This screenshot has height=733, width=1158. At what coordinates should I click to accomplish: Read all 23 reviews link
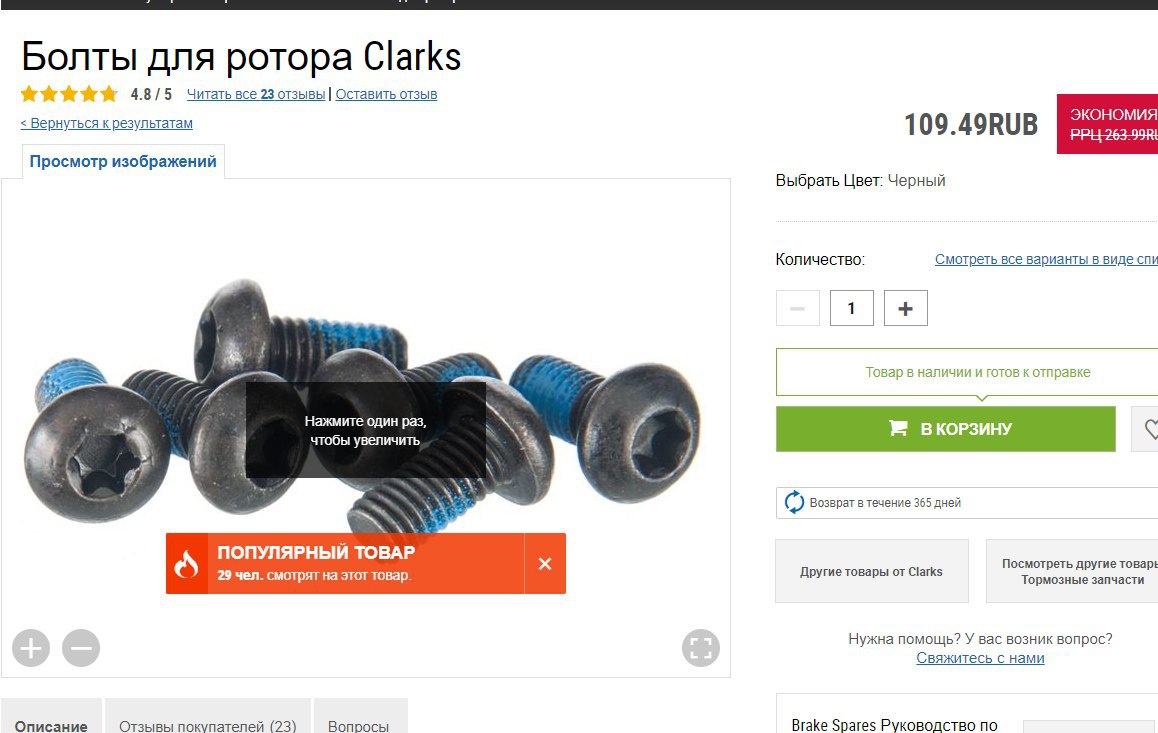256,94
